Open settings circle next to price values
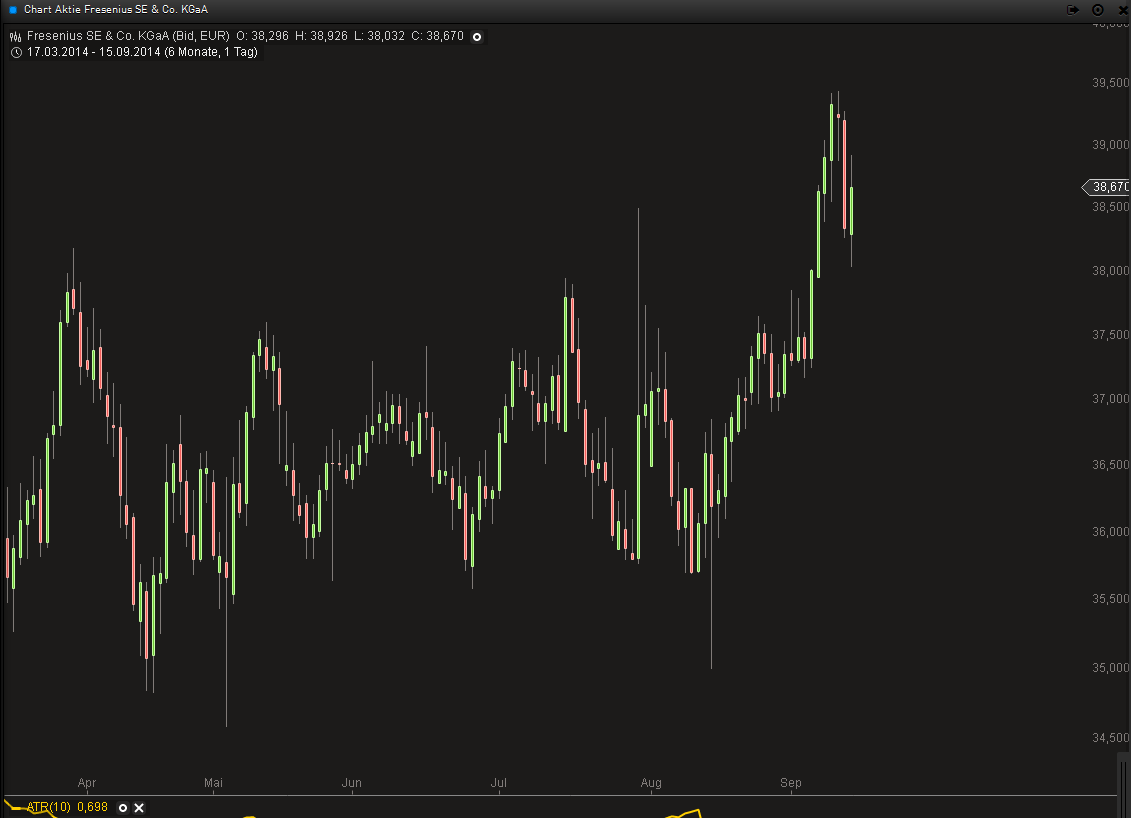This screenshot has height=818, width=1131. (x=477, y=37)
